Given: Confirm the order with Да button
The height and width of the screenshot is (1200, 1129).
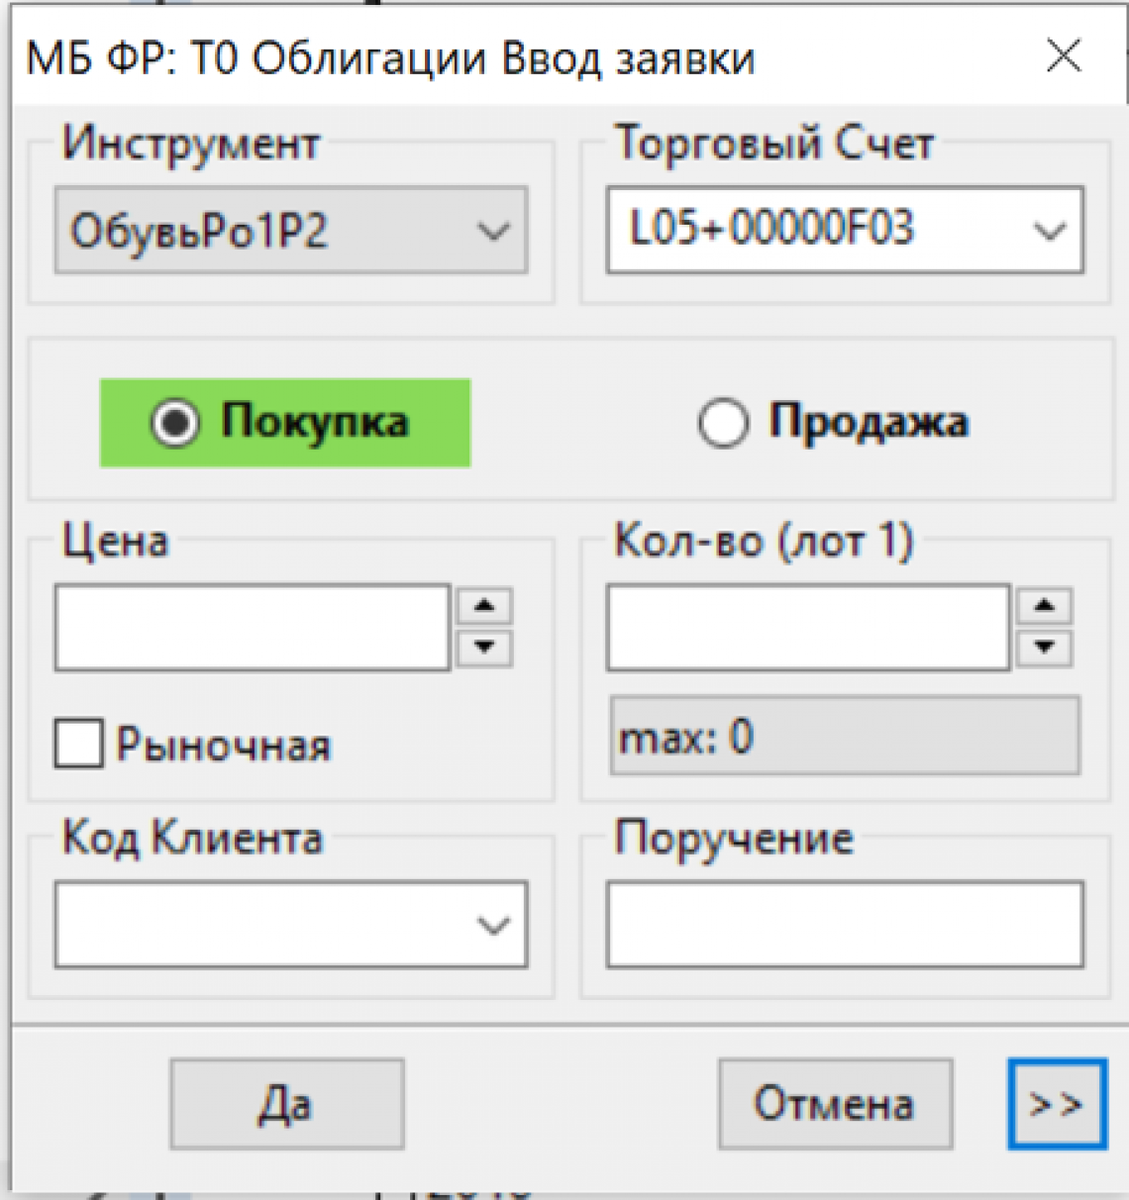Looking at the screenshot, I should coord(286,1103).
